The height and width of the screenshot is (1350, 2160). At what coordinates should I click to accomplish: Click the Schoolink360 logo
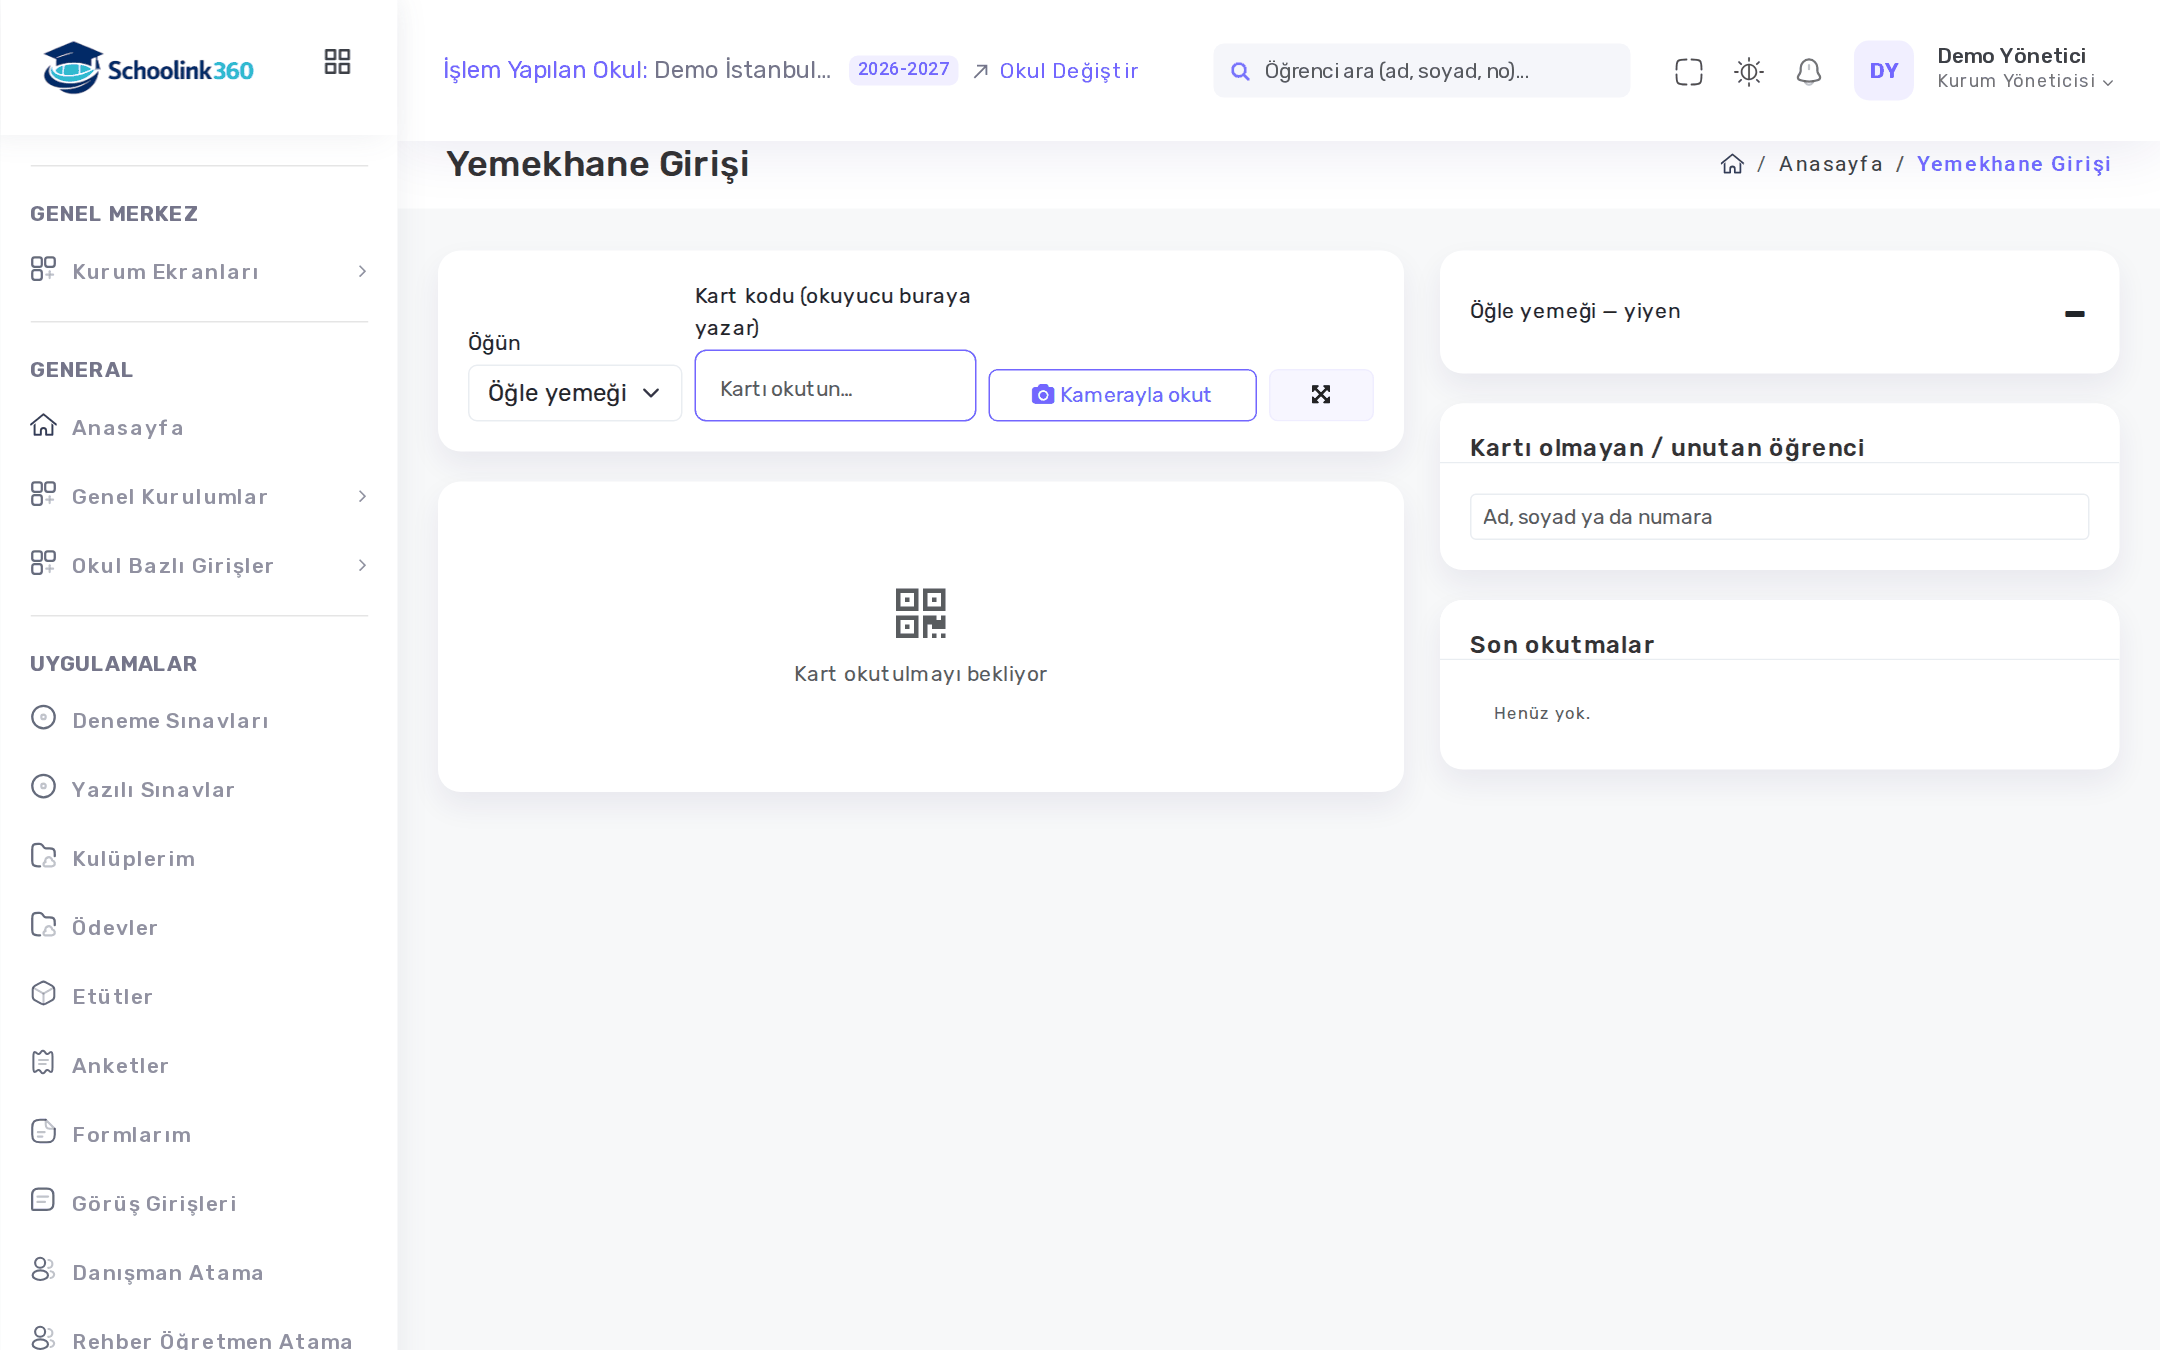point(148,68)
